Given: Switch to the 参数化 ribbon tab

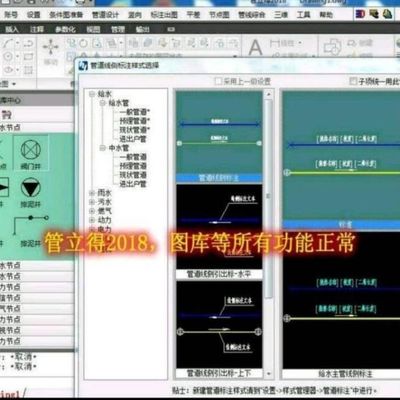Looking at the screenshot, I should click(x=65, y=29).
